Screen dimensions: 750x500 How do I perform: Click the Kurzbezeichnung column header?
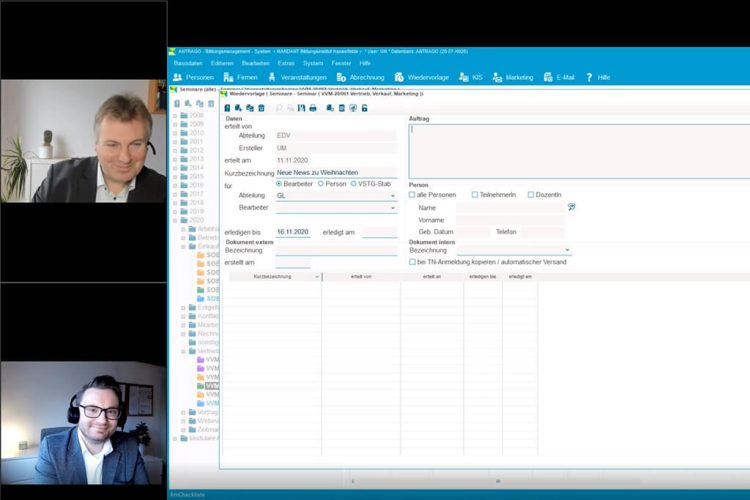tap(273, 276)
